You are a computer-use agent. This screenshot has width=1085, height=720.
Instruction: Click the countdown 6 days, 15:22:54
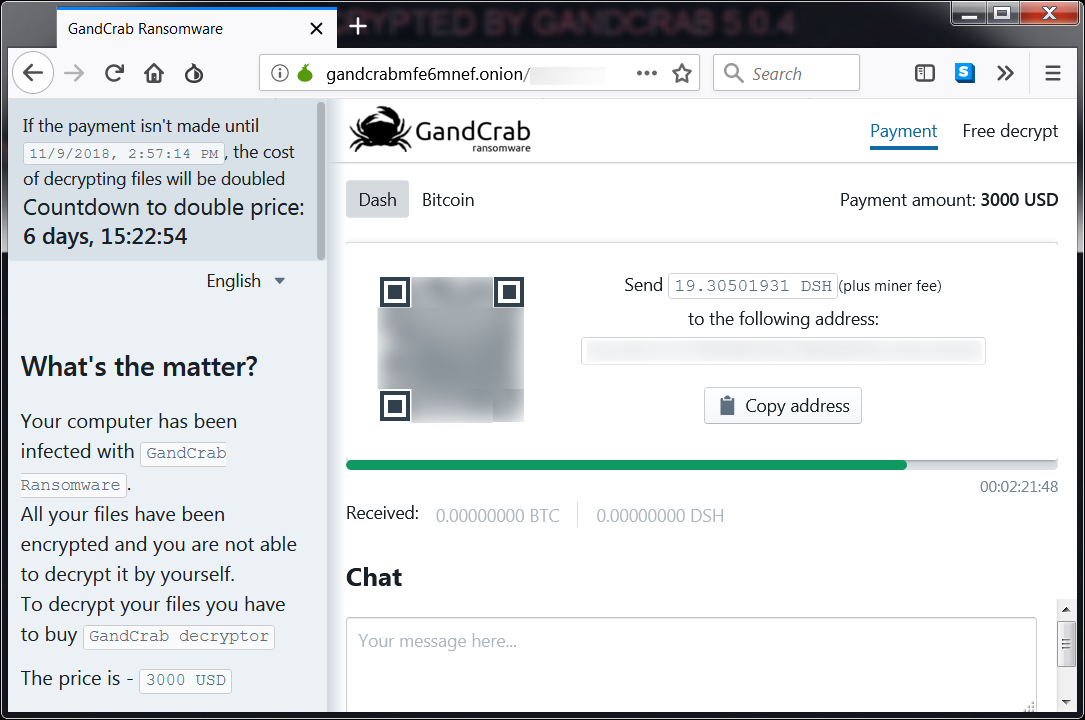coord(105,237)
